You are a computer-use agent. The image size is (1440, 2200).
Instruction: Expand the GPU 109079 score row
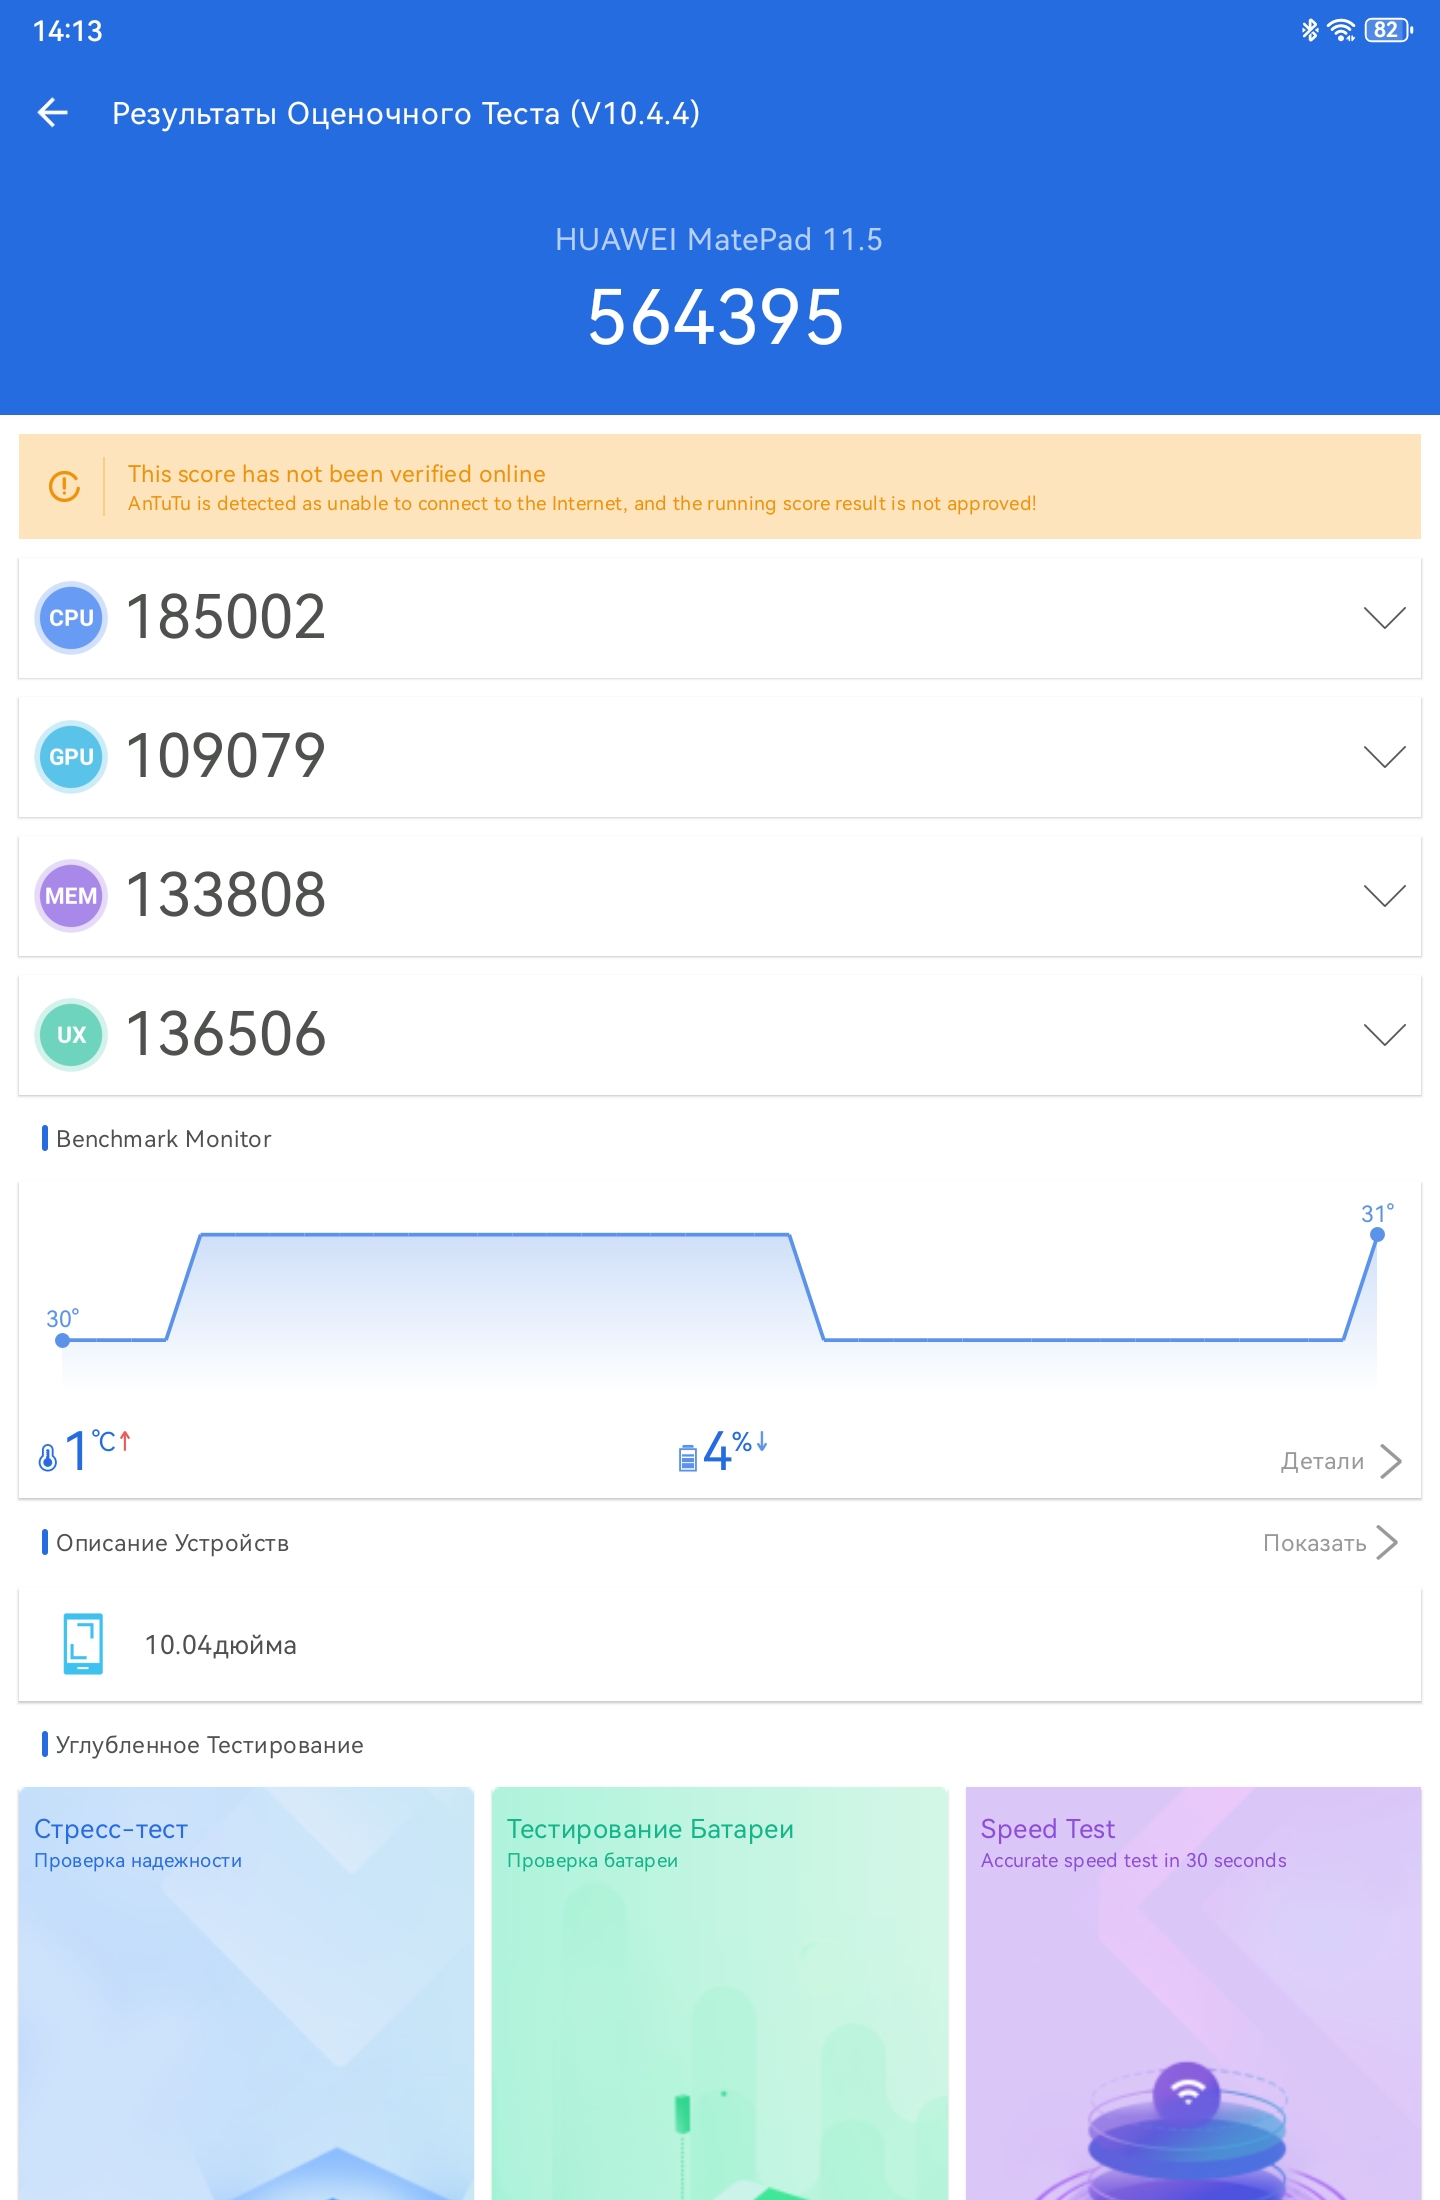pyautogui.click(x=720, y=757)
